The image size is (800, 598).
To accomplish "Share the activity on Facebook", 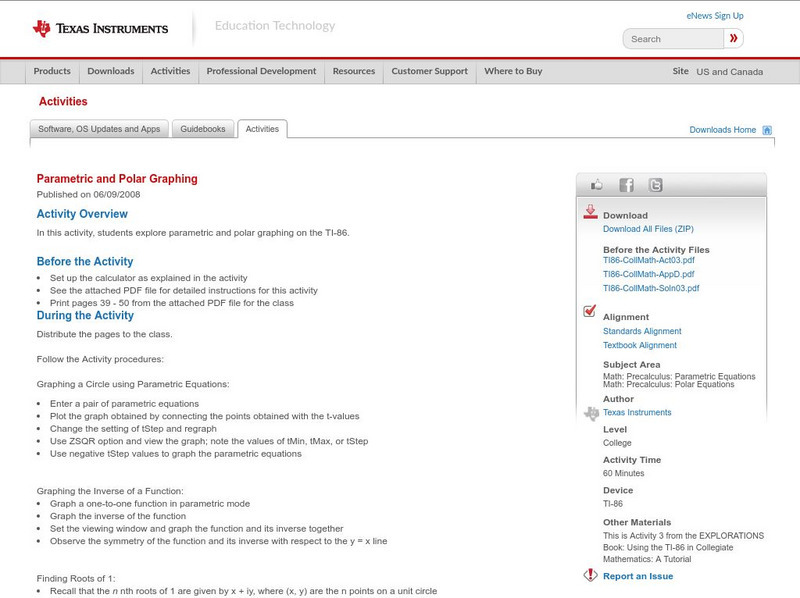I will (x=625, y=184).
